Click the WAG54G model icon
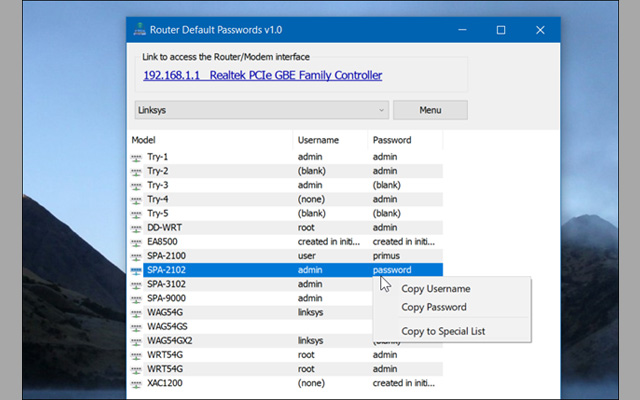 (x=137, y=313)
